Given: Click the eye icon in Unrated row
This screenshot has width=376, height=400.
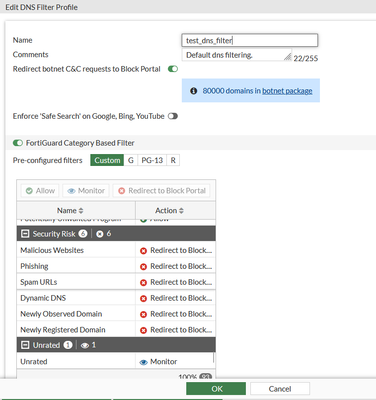Looking at the screenshot, I should [x=143, y=362].
